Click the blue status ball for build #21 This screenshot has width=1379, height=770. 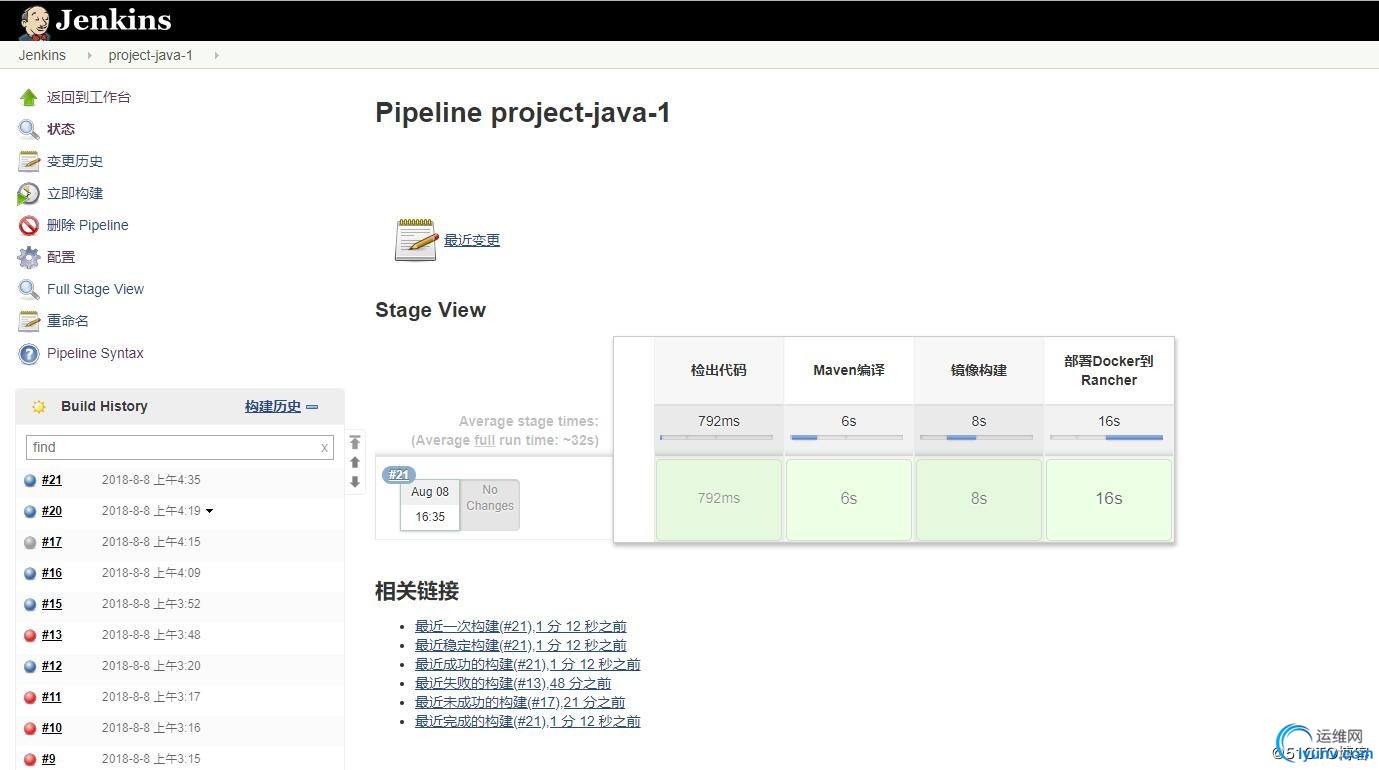pos(30,480)
